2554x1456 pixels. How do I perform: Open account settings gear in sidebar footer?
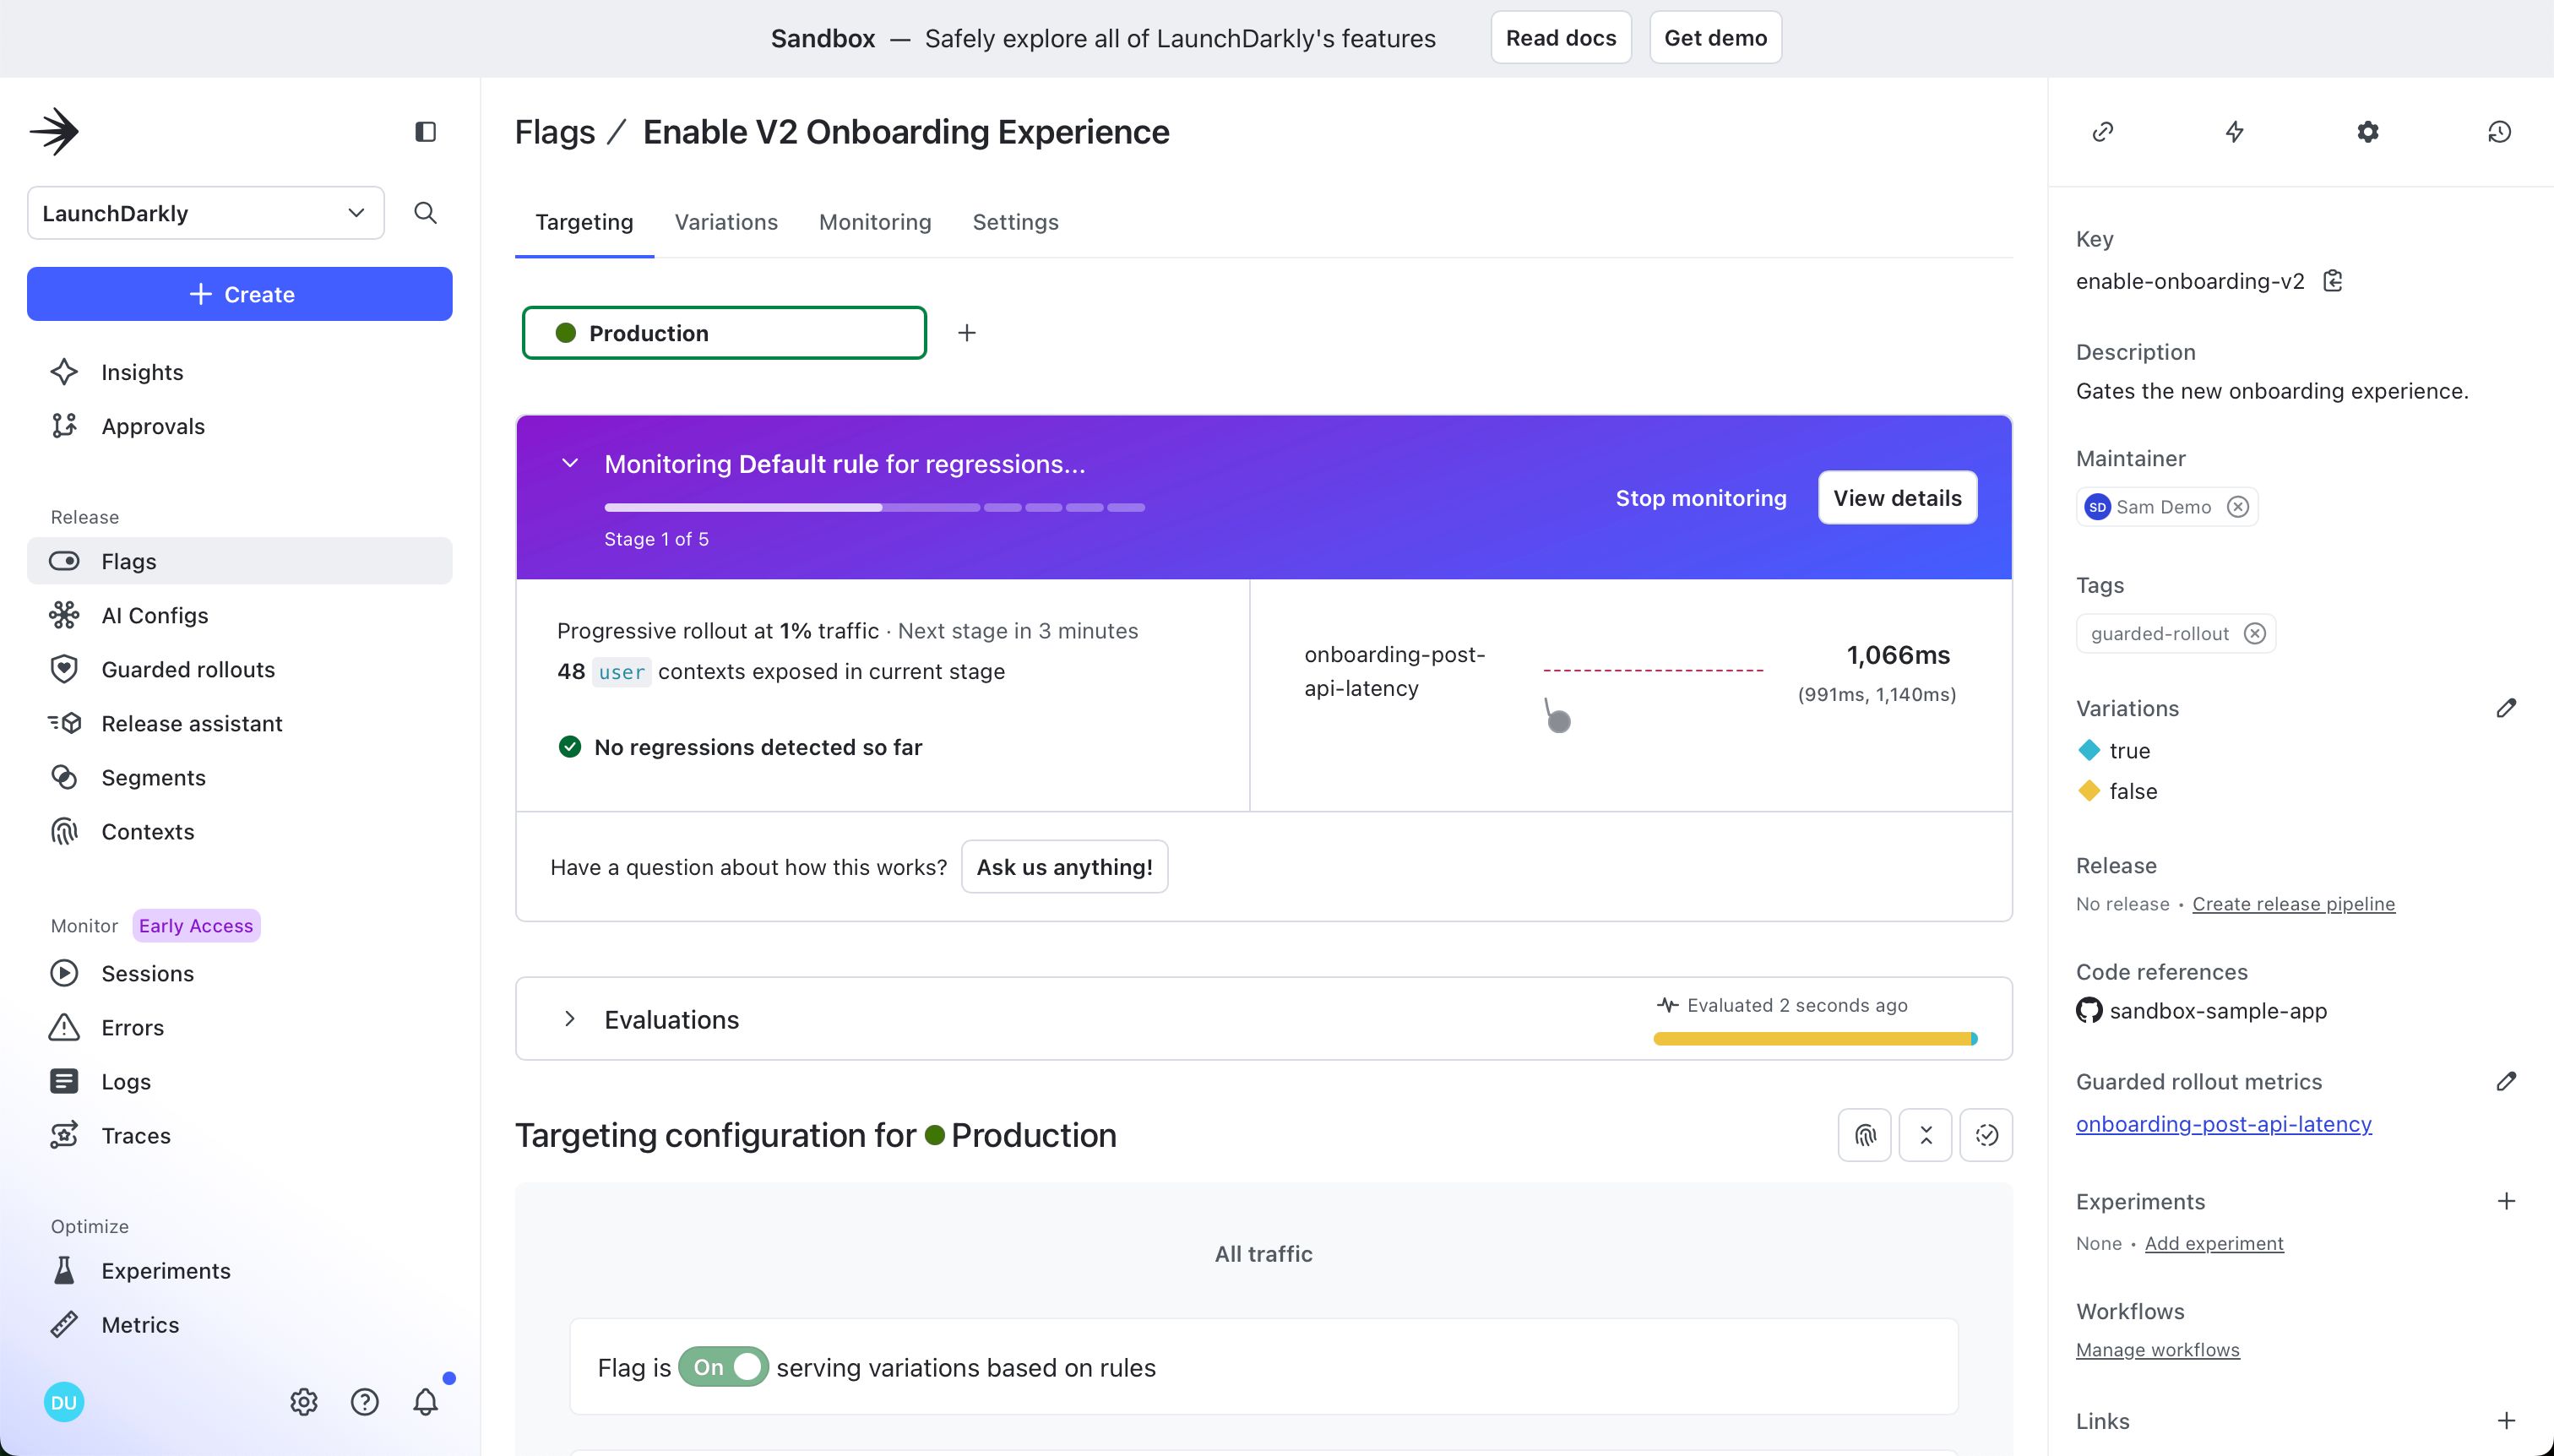304,1402
